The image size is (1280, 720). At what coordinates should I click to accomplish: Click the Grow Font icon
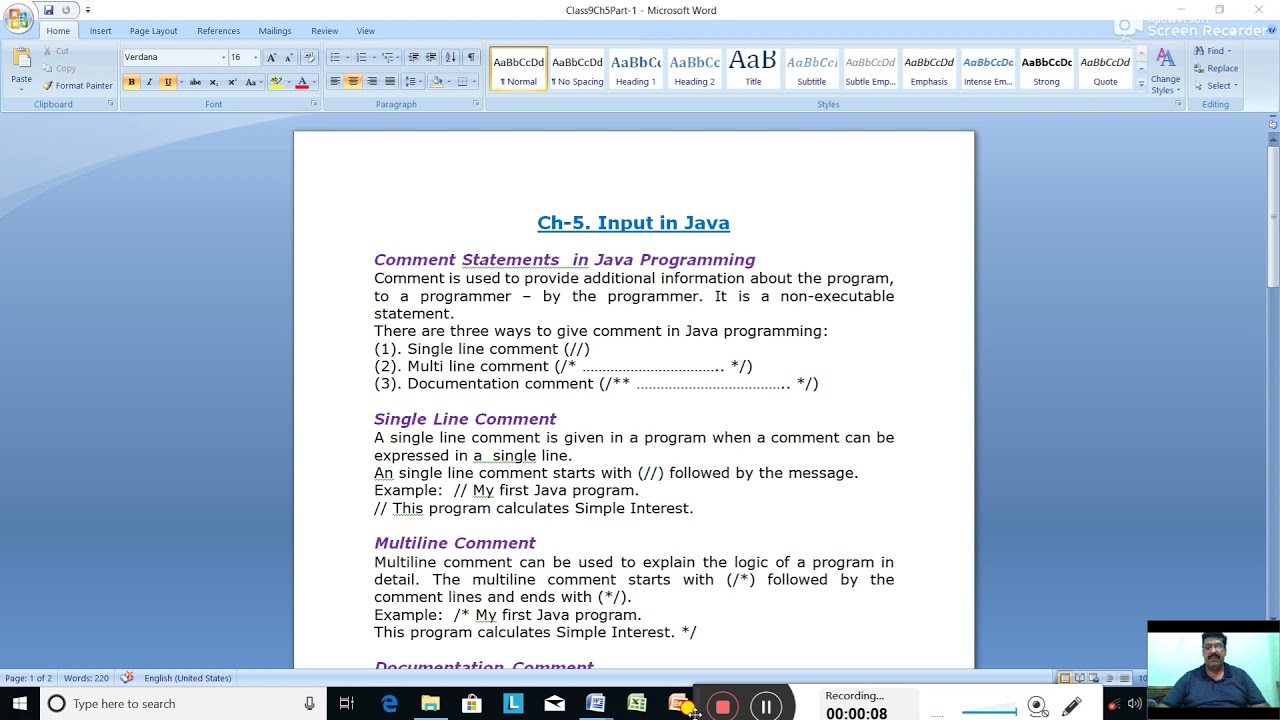271,58
